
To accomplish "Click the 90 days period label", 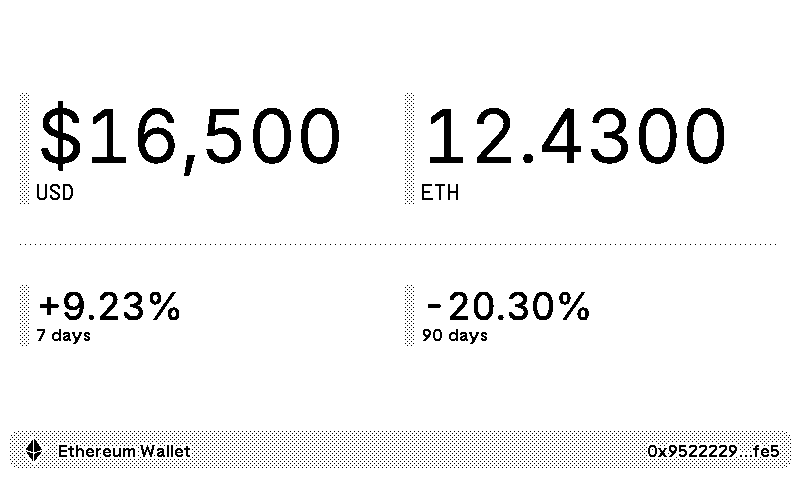I will click(x=455, y=335).
